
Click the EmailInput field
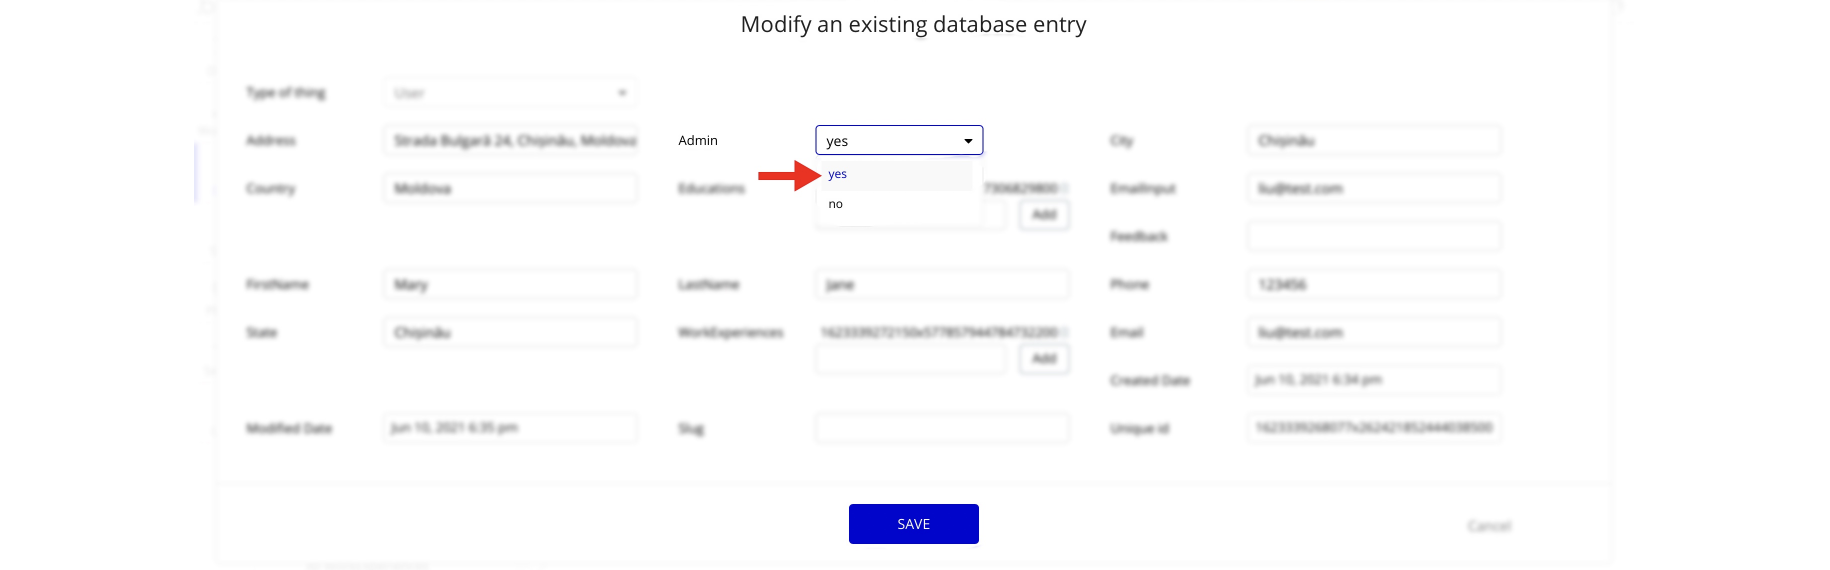(1373, 189)
